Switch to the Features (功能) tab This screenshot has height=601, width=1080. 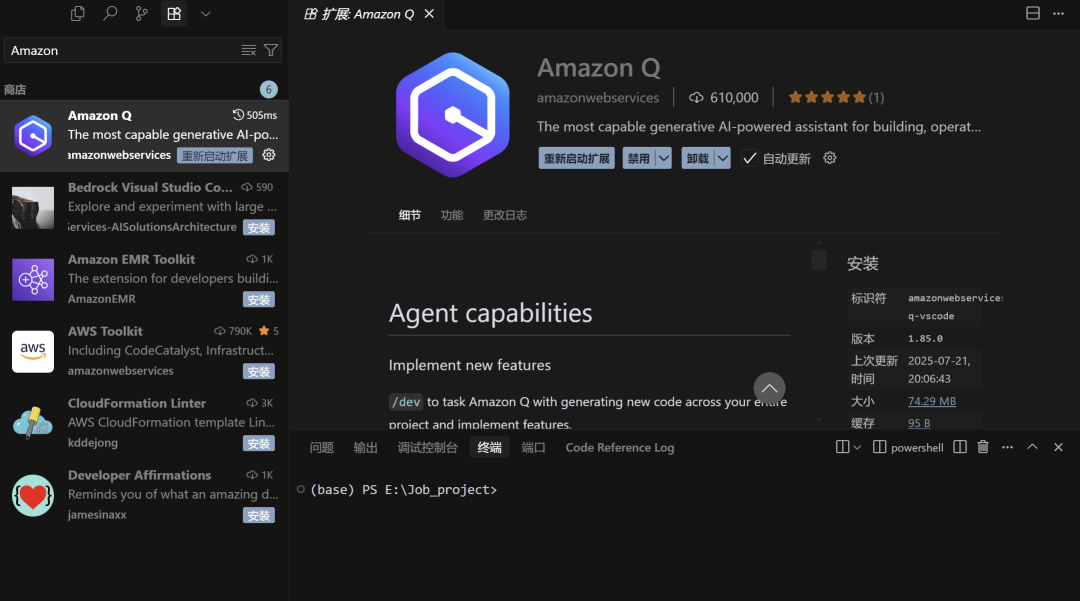coord(452,215)
